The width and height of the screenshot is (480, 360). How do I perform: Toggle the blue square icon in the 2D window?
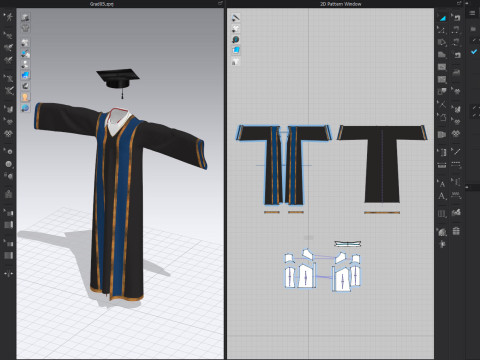[x=236, y=50]
